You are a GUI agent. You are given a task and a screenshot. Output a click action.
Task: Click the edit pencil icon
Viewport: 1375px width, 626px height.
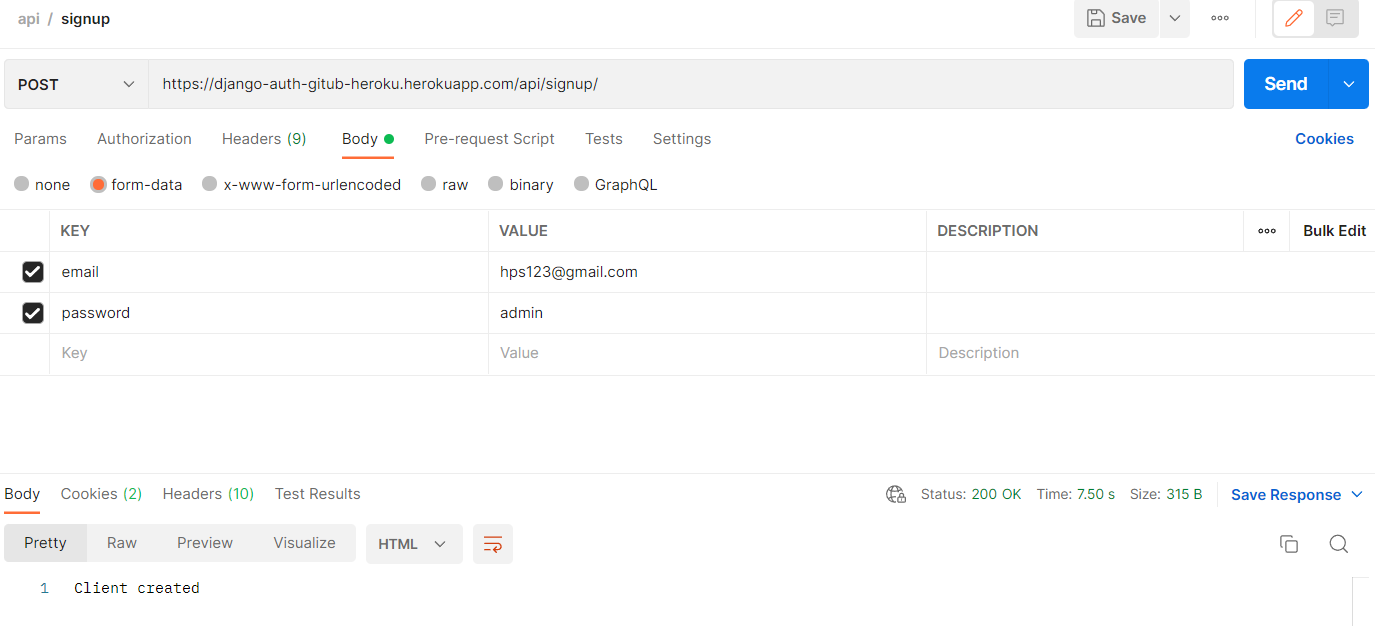coord(1293,18)
